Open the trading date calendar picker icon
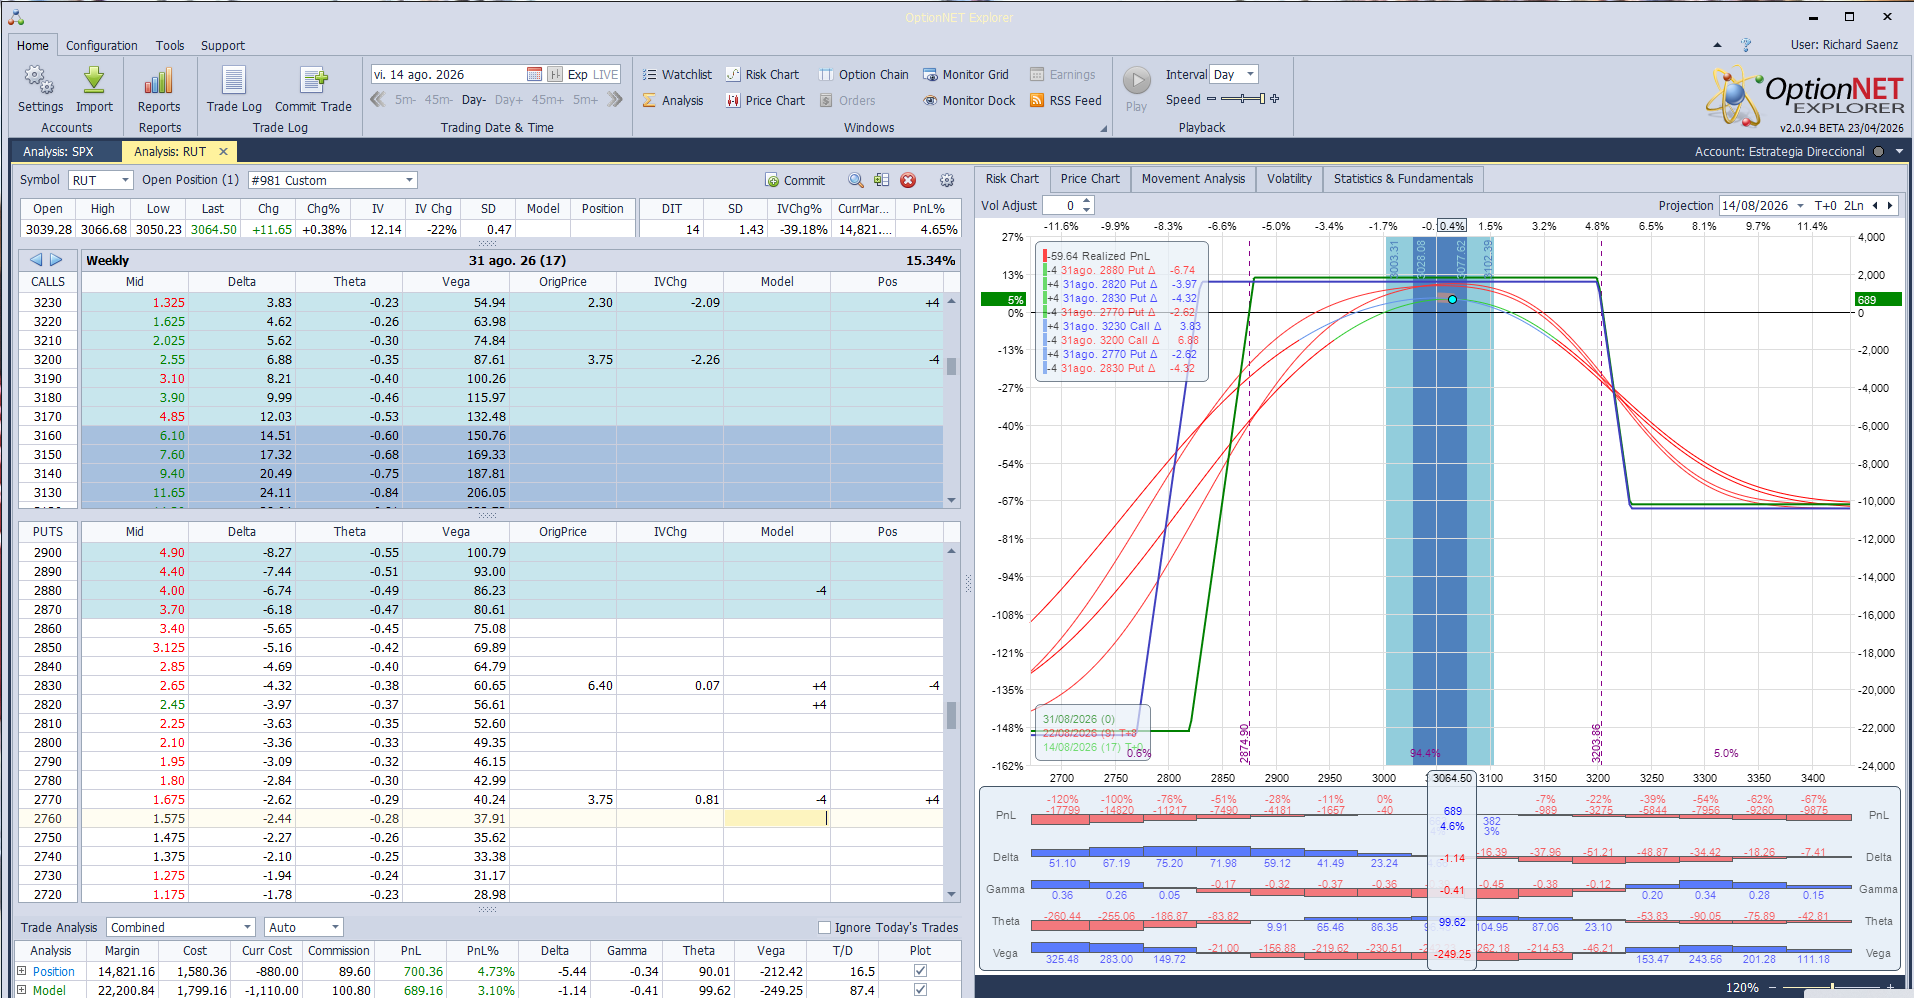This screenshot has width=1914, height=998. click(534, 74)
